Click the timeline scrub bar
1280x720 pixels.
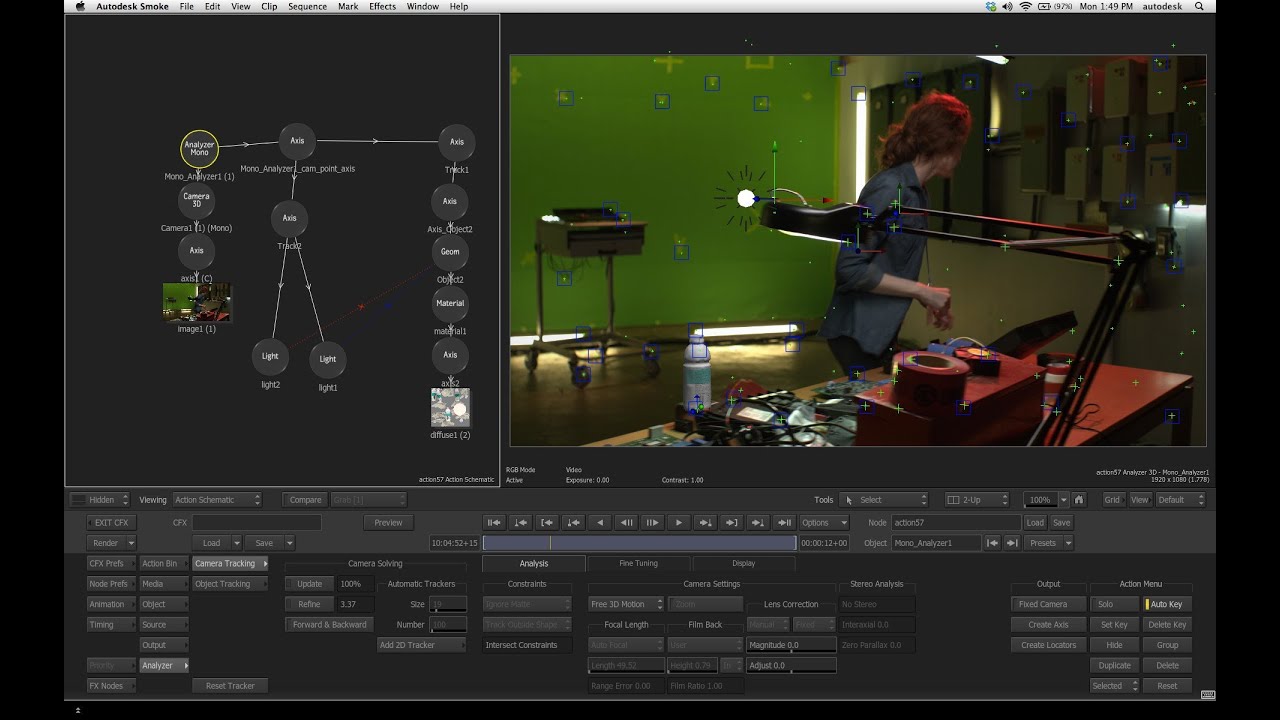click(639, 543)
